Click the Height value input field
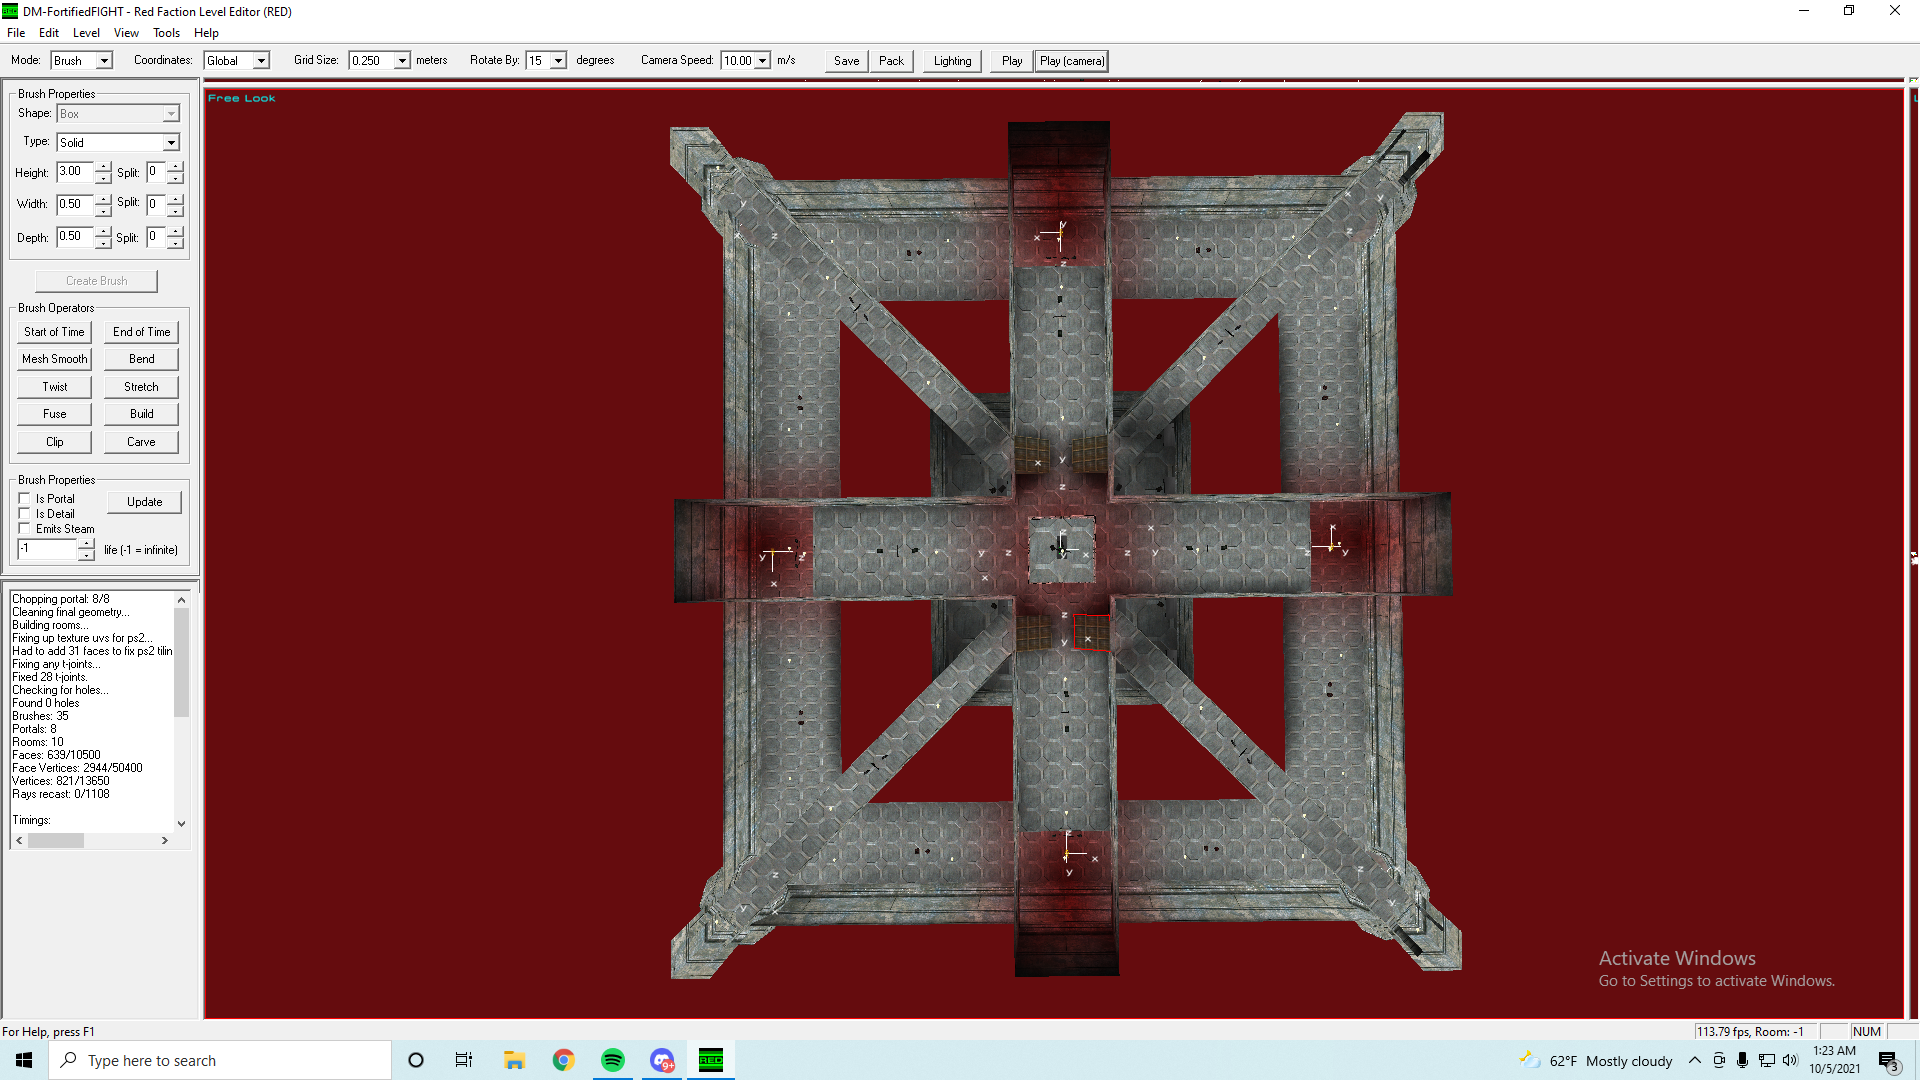The height and width of the screenshot is (1080, 1920). 74,172
